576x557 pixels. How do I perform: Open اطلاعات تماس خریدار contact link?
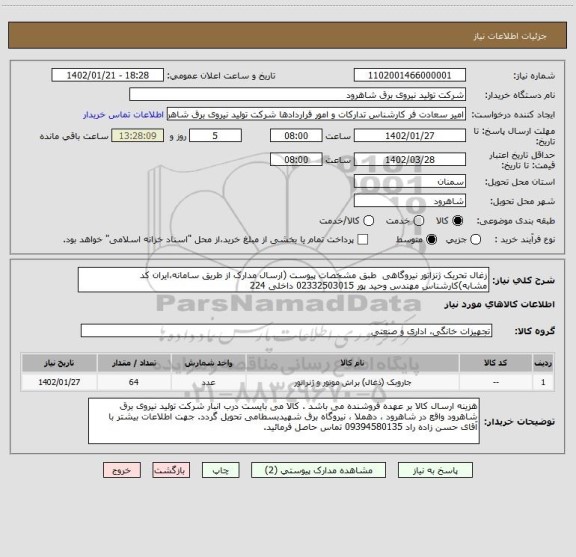coord(123,115)
